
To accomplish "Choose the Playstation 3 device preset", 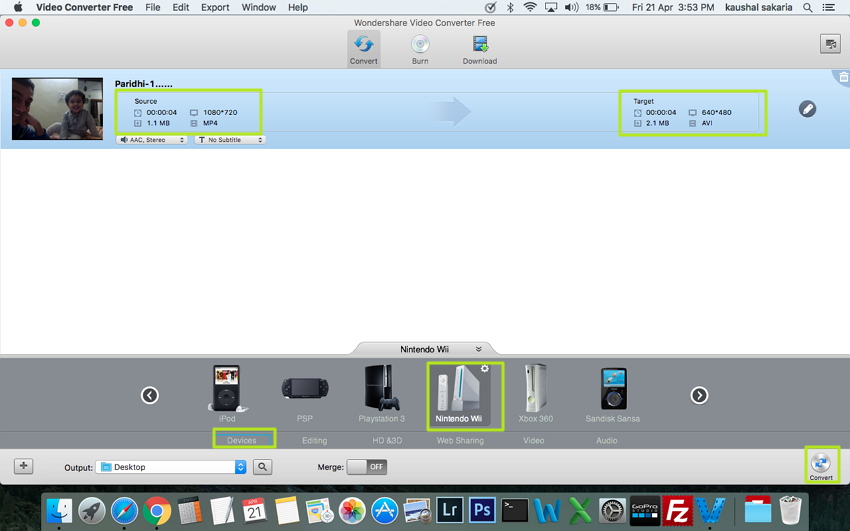I will [x=382, y=394].
